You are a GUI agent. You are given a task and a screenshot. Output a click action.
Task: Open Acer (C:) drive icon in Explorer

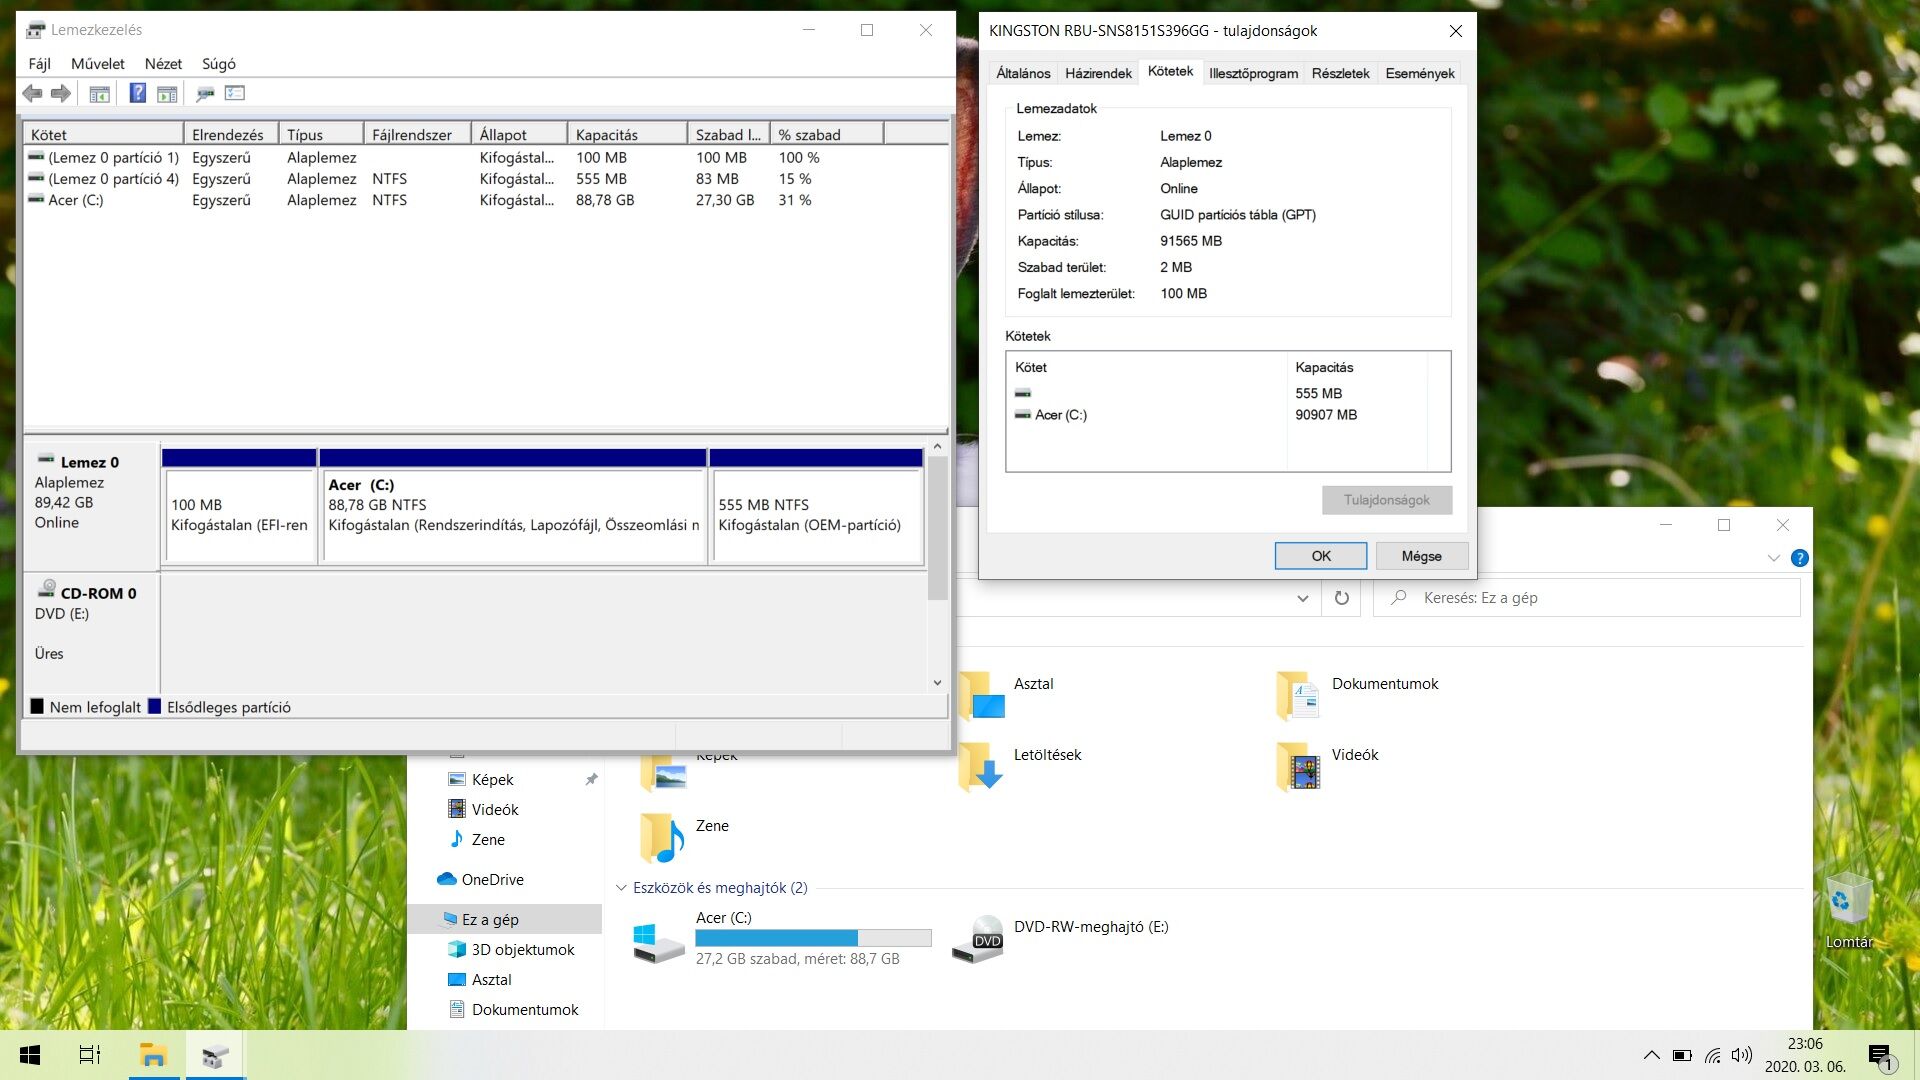659,942
